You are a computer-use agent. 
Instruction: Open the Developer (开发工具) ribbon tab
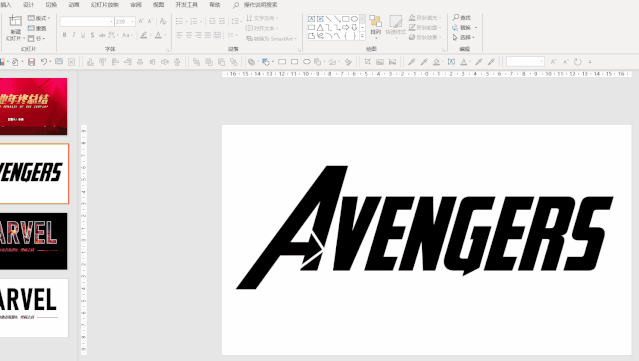187,5
